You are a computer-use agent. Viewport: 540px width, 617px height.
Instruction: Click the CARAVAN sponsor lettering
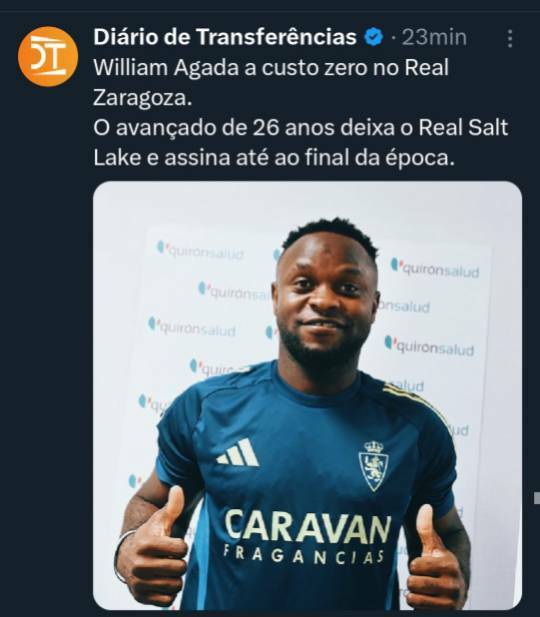click(308, 528)
